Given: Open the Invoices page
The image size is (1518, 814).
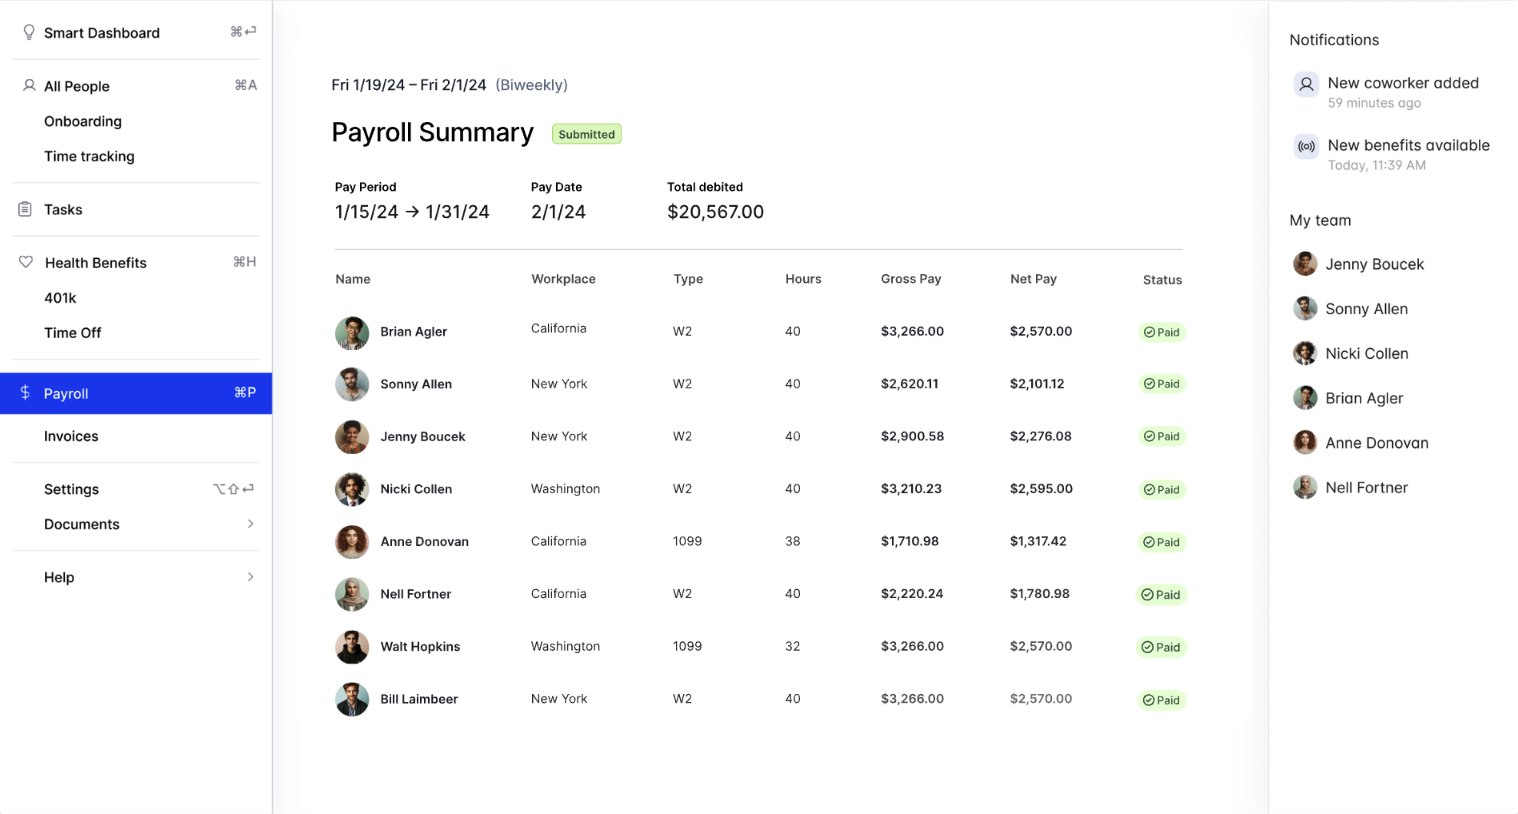Looking at the screenshot, I should coord(71,436).
